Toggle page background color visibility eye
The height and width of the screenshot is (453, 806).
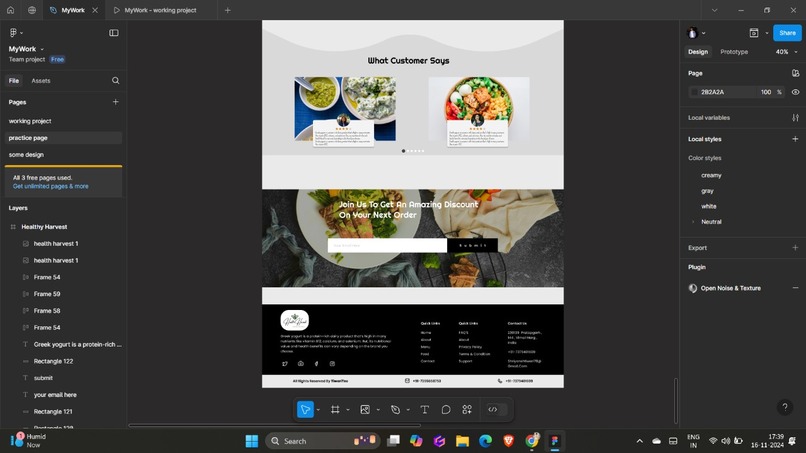pyautogui.click(x=795, y=92)
